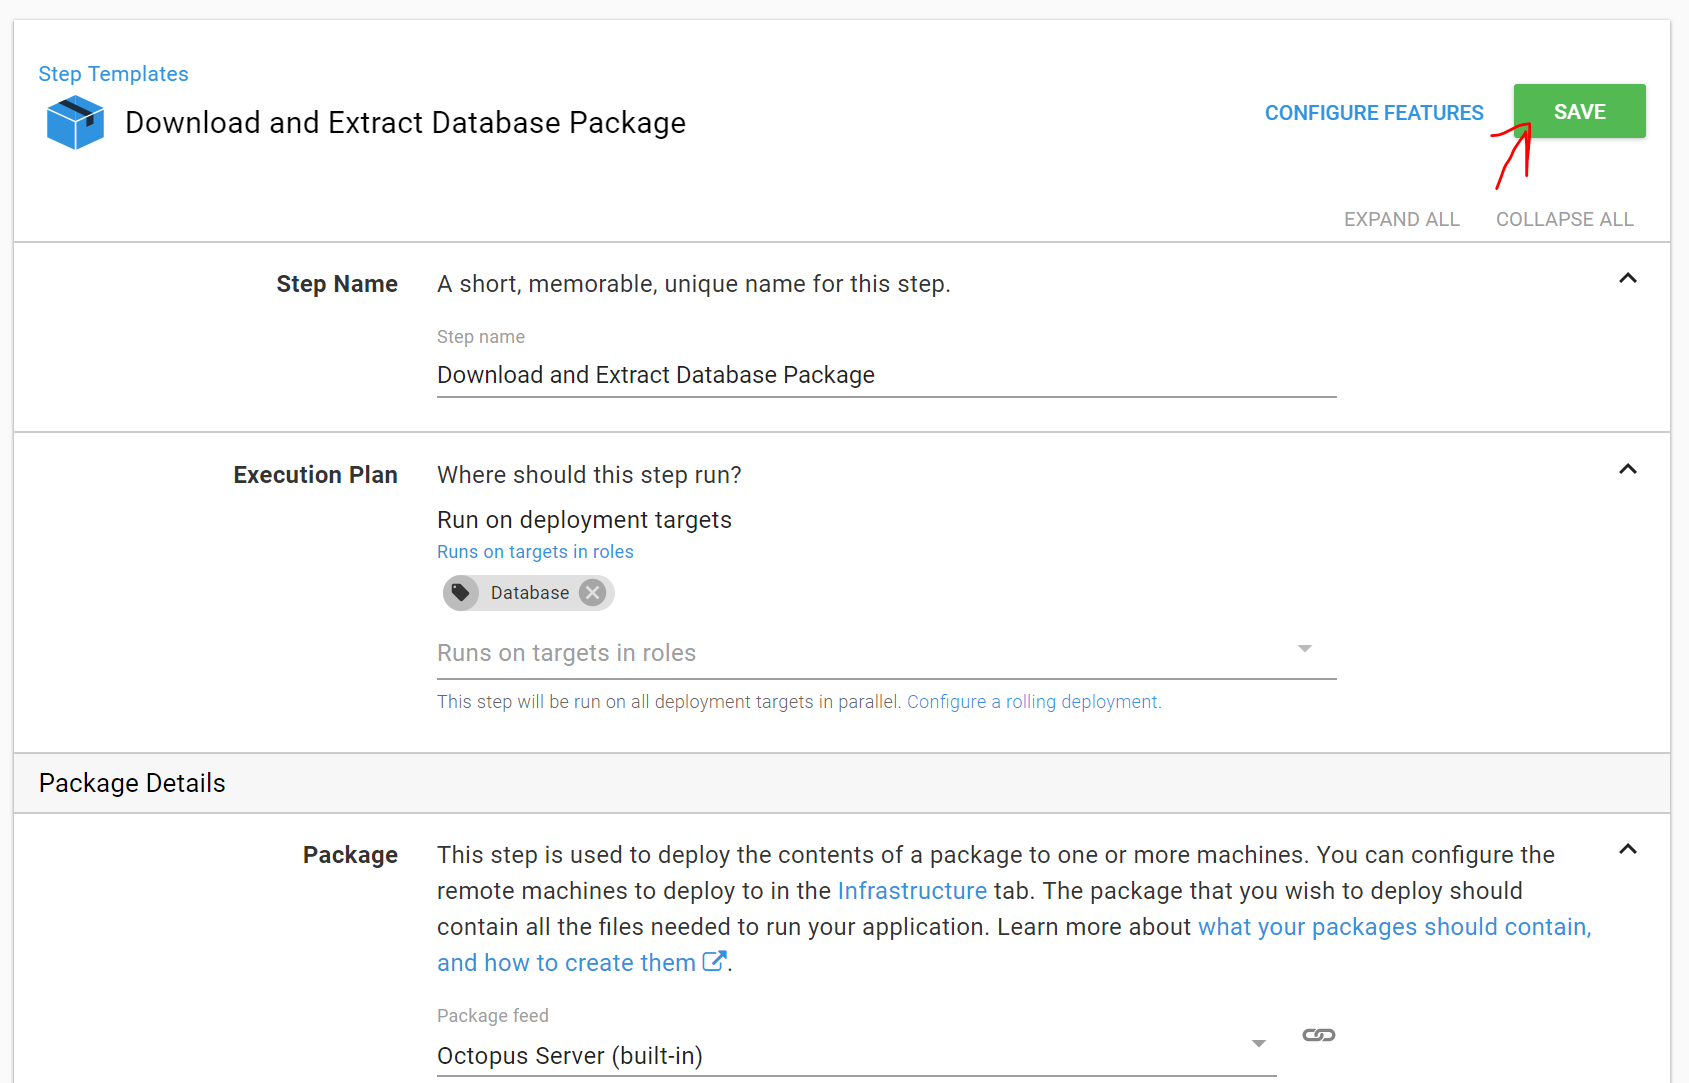Image resolution: width=1689 pixels, height=1083 pixels.
Task: Open the Package feed dropdown
Action: [x=1259, y=1044]
